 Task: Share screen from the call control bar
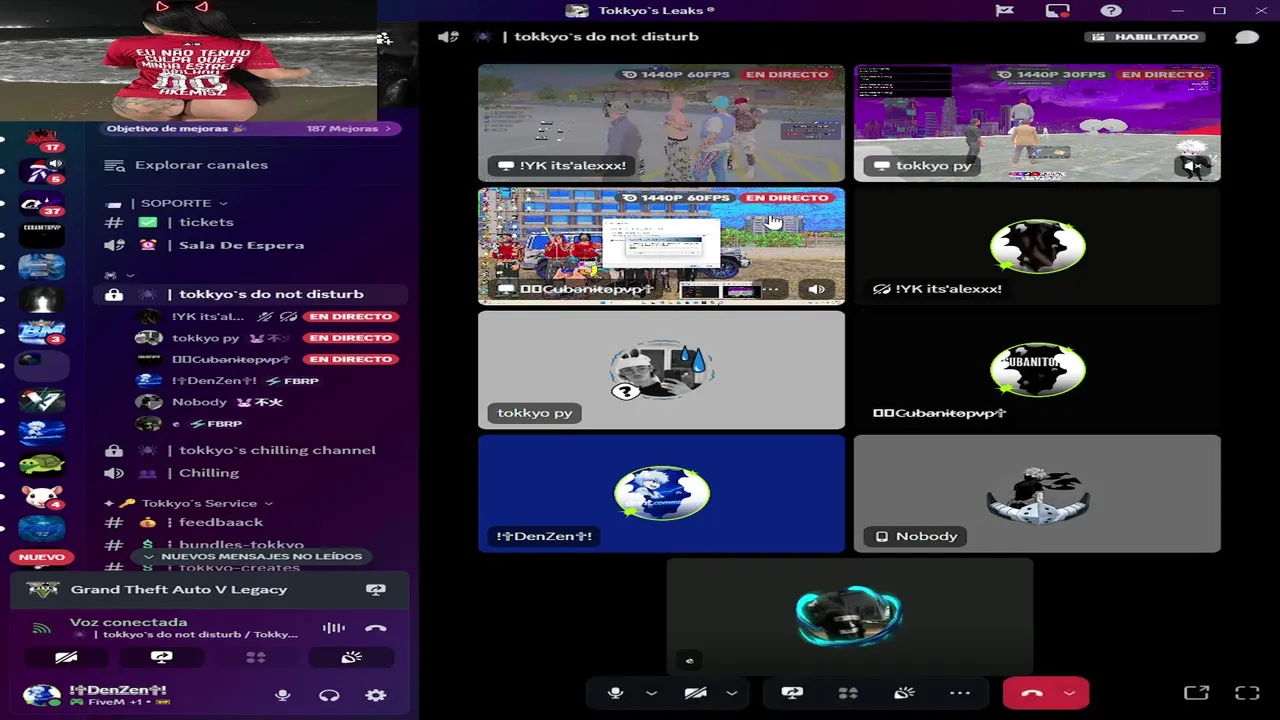[792, 693]
